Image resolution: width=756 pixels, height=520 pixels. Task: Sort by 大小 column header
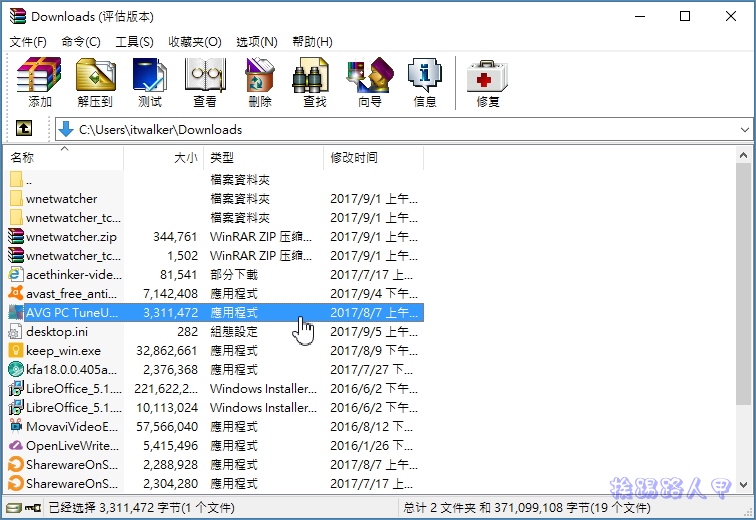pyautogui.click(x=163, y=158)
